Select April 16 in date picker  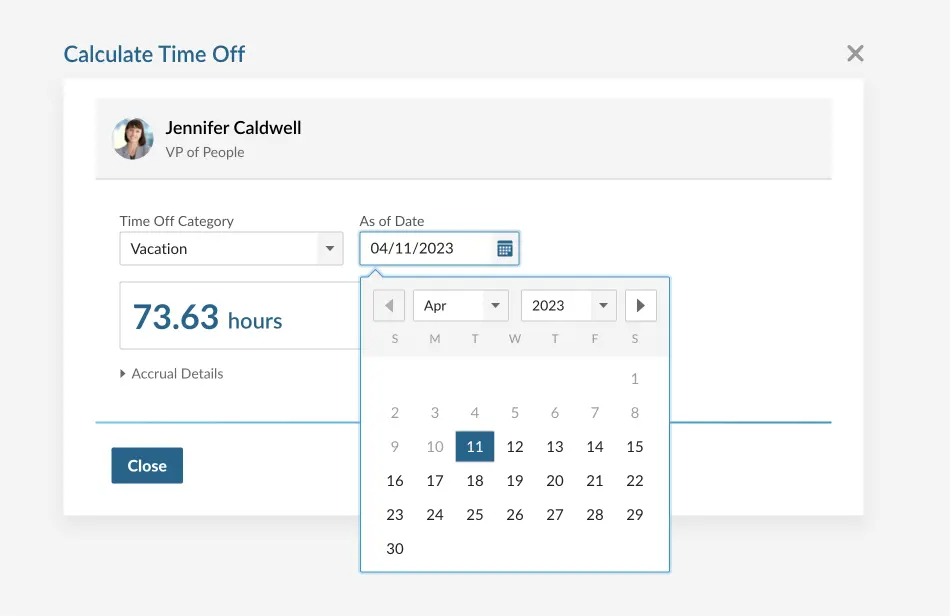click(x=395, y=481)
